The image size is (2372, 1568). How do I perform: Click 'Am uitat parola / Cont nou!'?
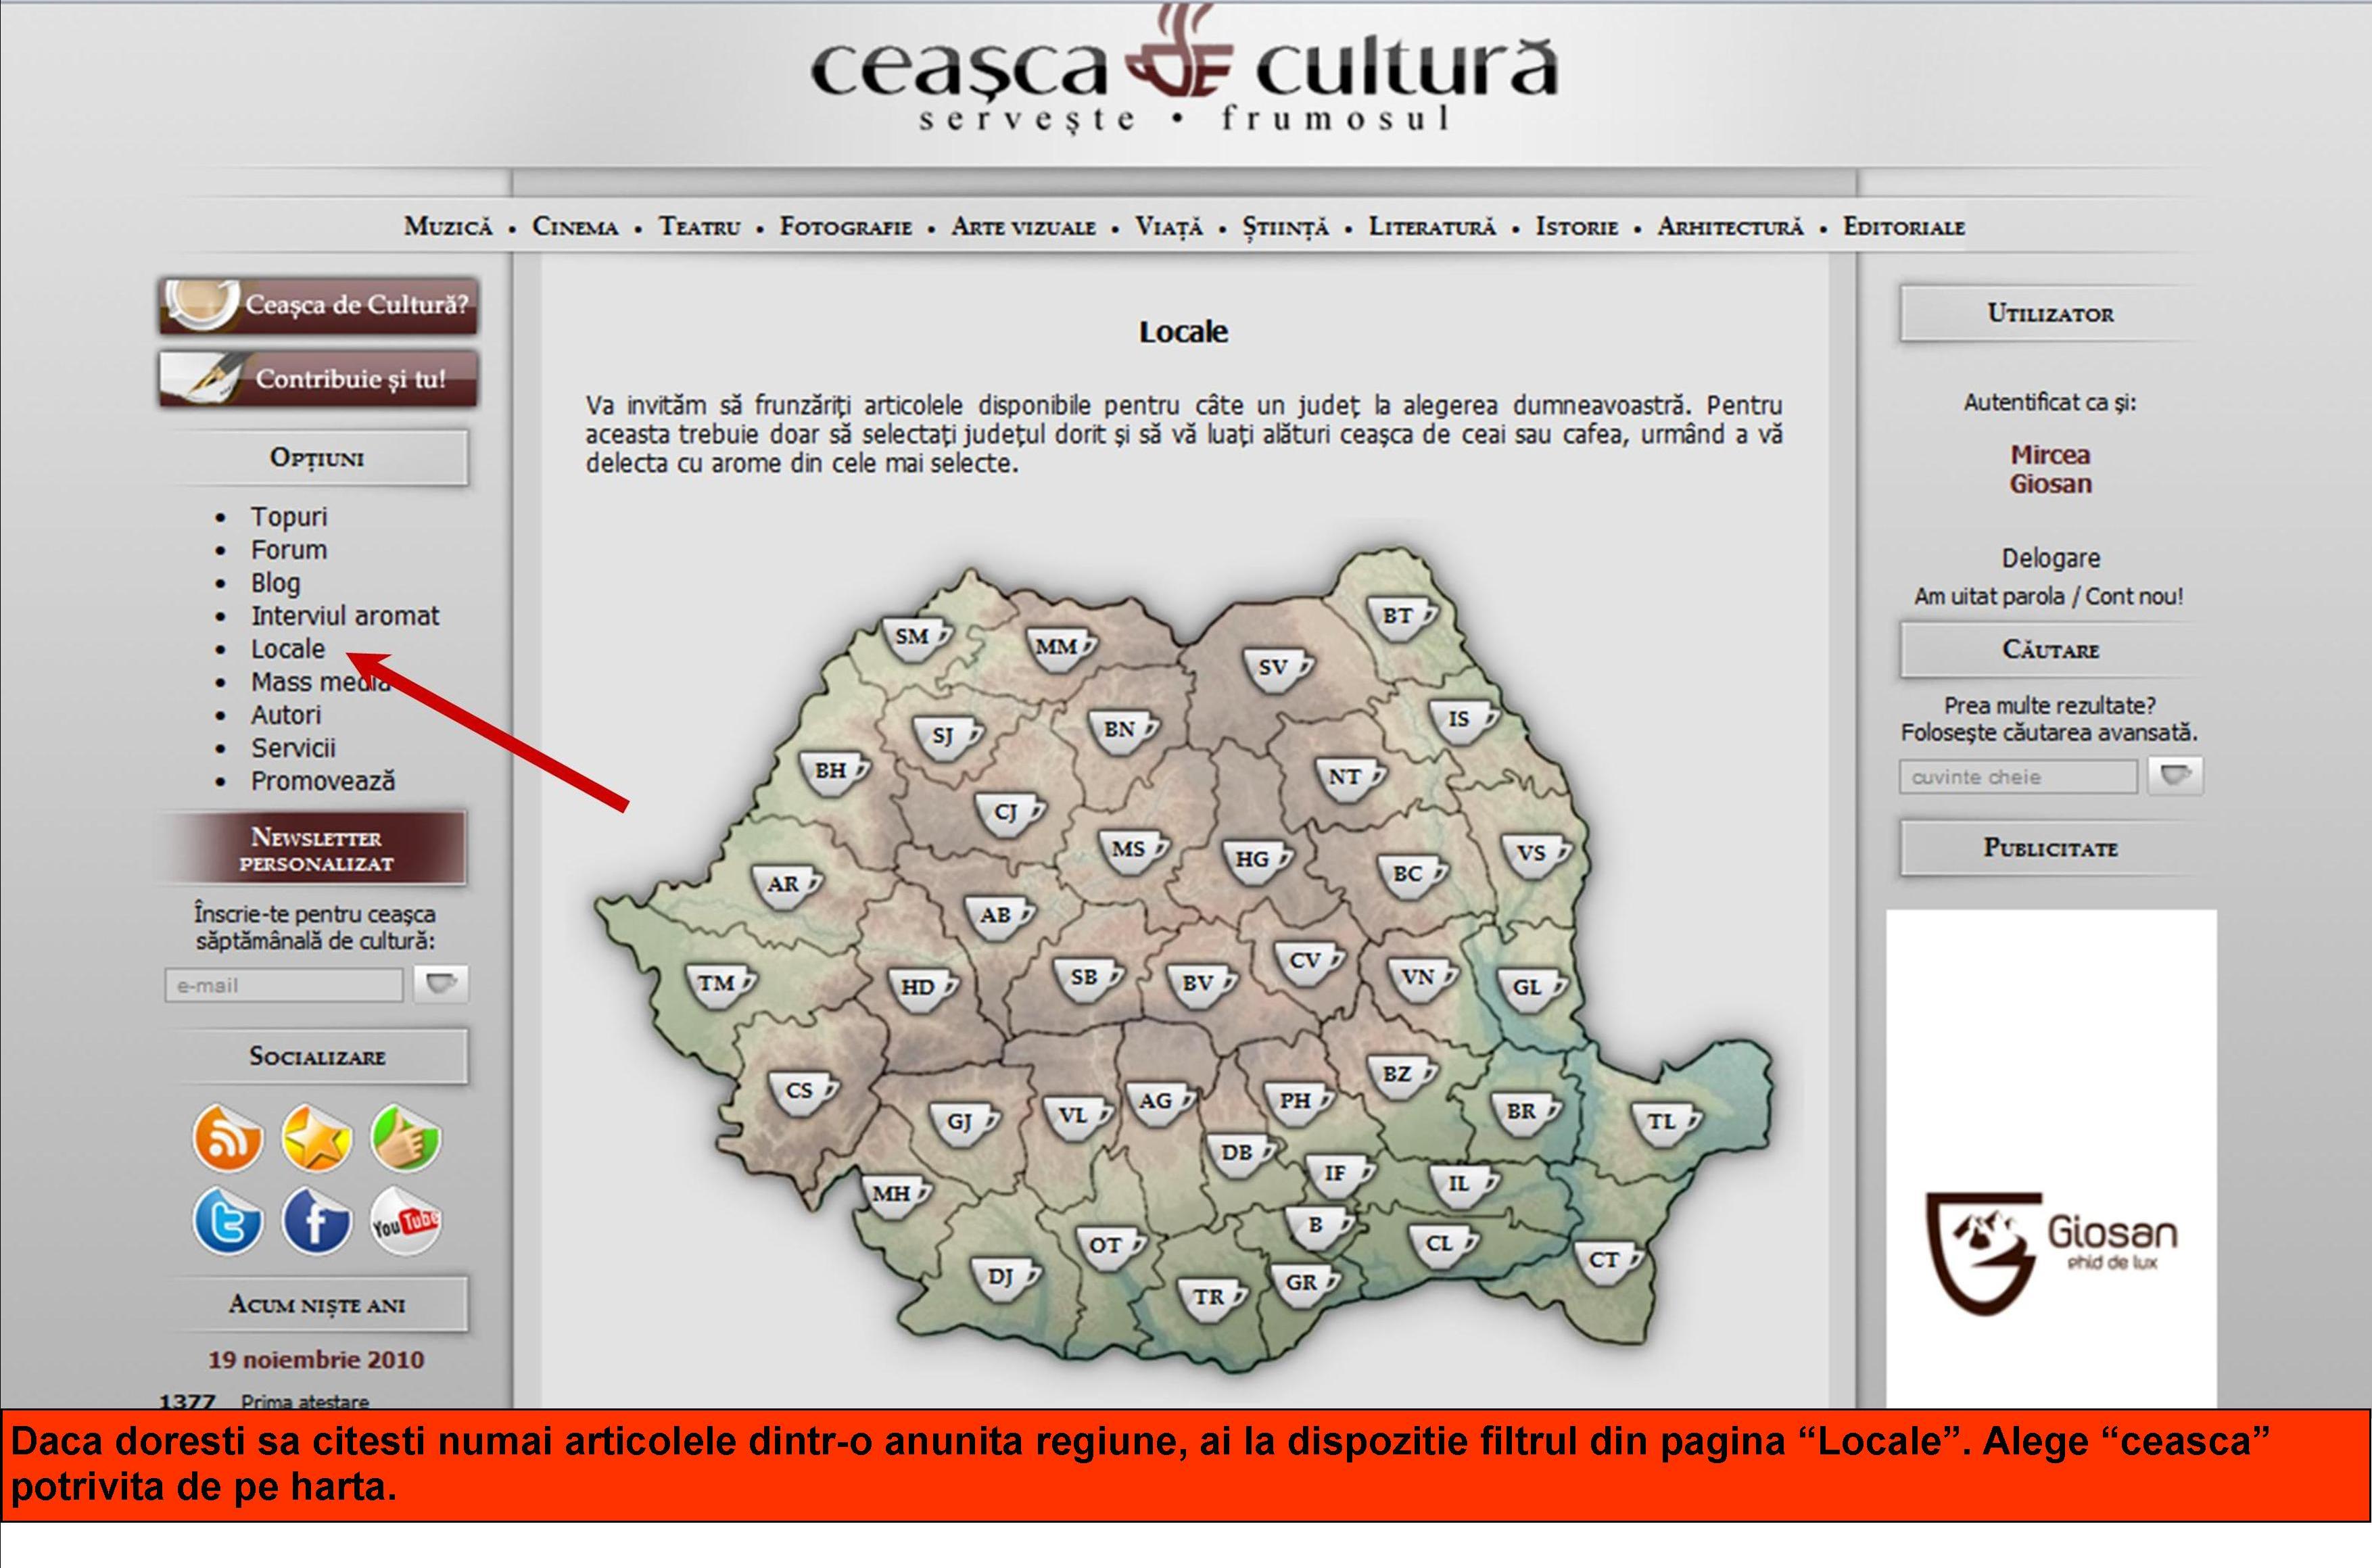[x=2049, y=597]
